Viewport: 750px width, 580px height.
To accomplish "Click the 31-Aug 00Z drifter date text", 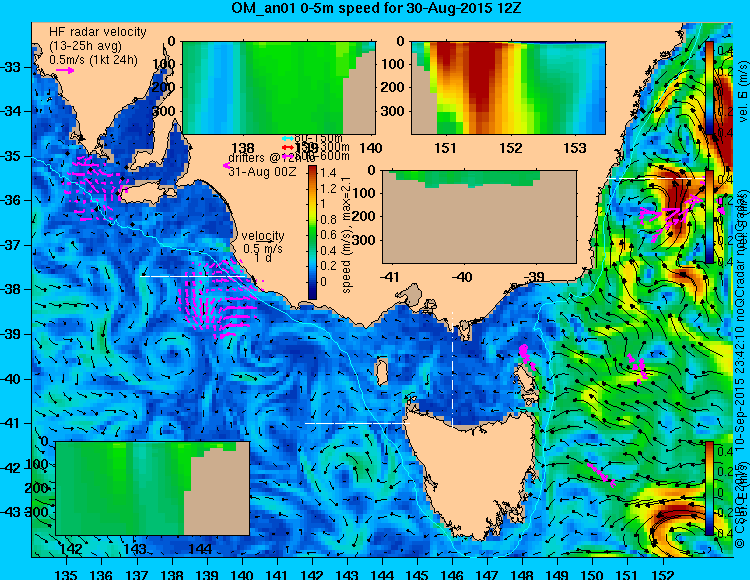I will [x=262, y=172].
